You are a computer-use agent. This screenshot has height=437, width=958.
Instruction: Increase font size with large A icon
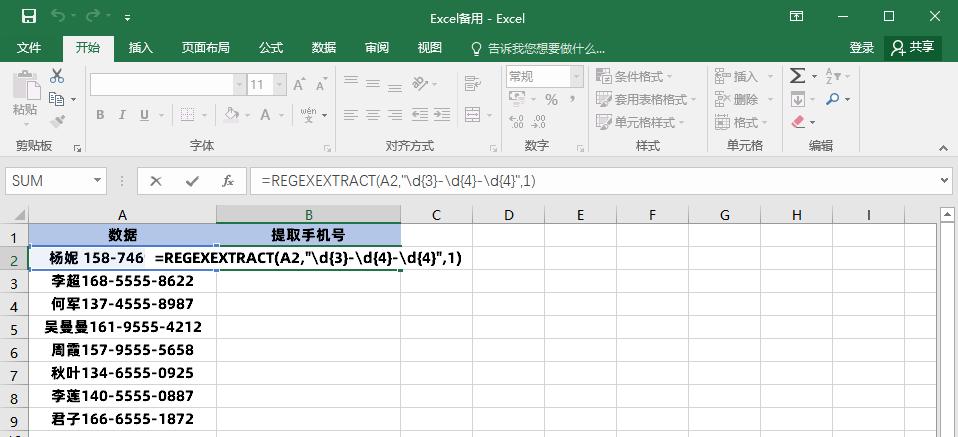pyautogui.click(x=299, y=84)
